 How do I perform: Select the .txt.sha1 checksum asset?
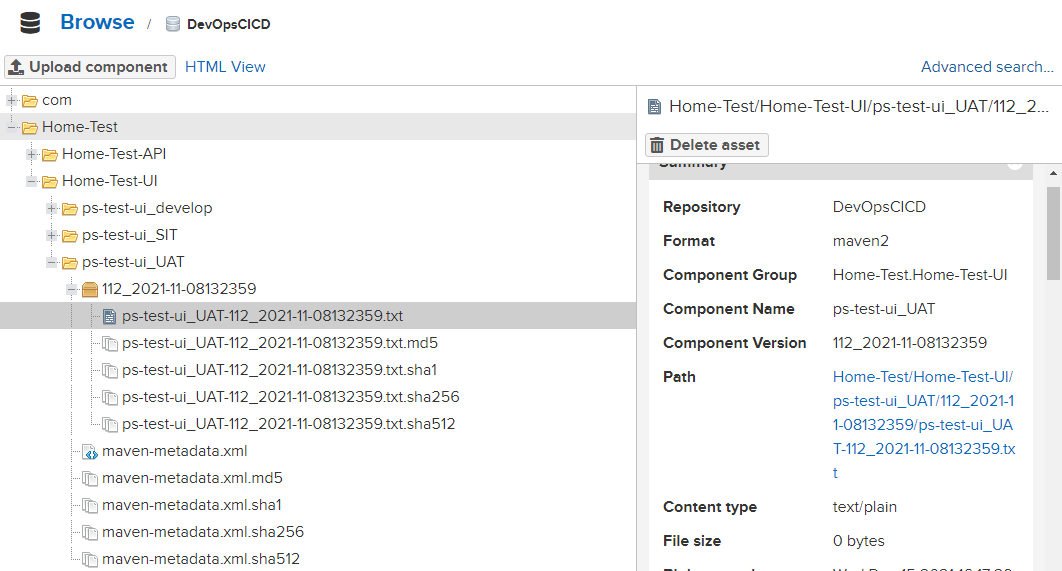[x=279, y=371]
